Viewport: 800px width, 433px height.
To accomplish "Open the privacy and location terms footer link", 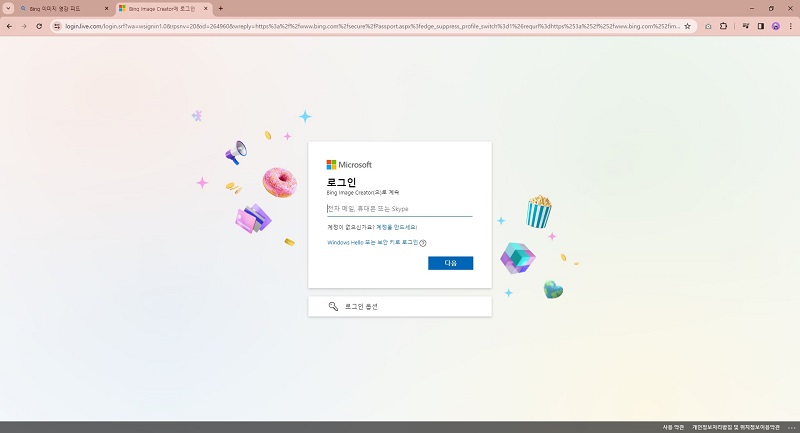I will (736, 427).
